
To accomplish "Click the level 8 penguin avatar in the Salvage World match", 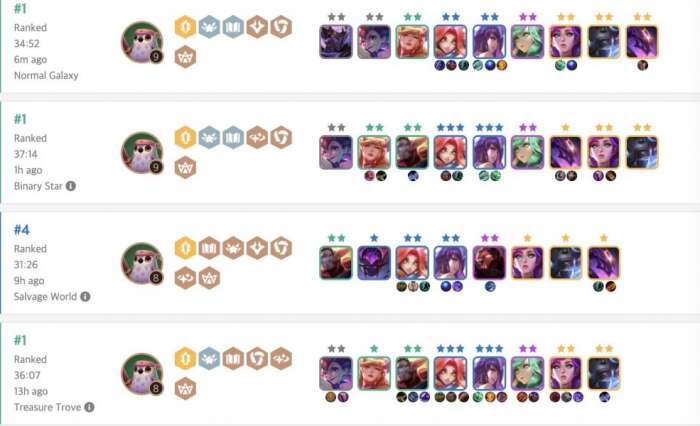I will click(142, 263).
